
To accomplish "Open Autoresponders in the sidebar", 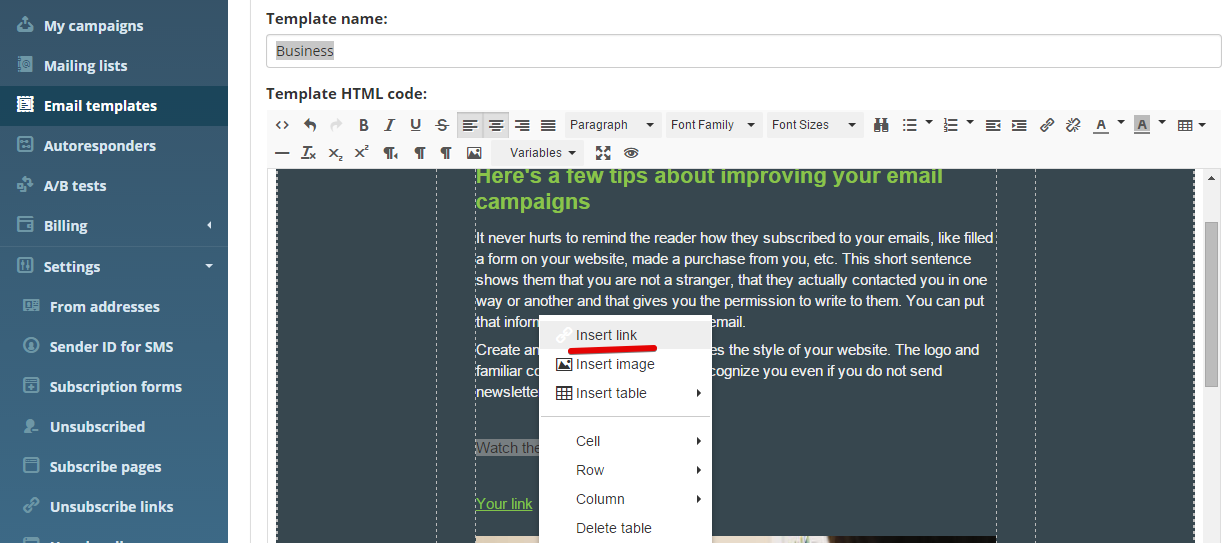I will point(99,146).
